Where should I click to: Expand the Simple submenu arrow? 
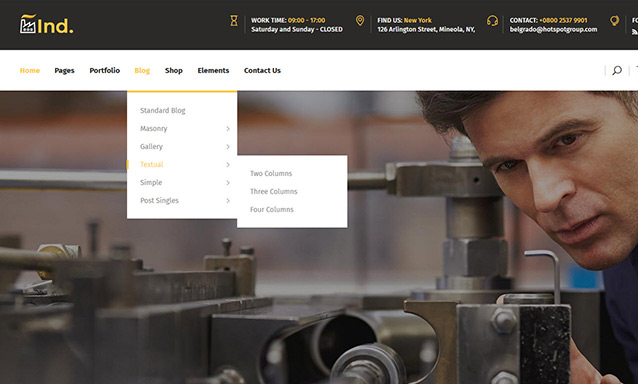(x=228, y=183)
